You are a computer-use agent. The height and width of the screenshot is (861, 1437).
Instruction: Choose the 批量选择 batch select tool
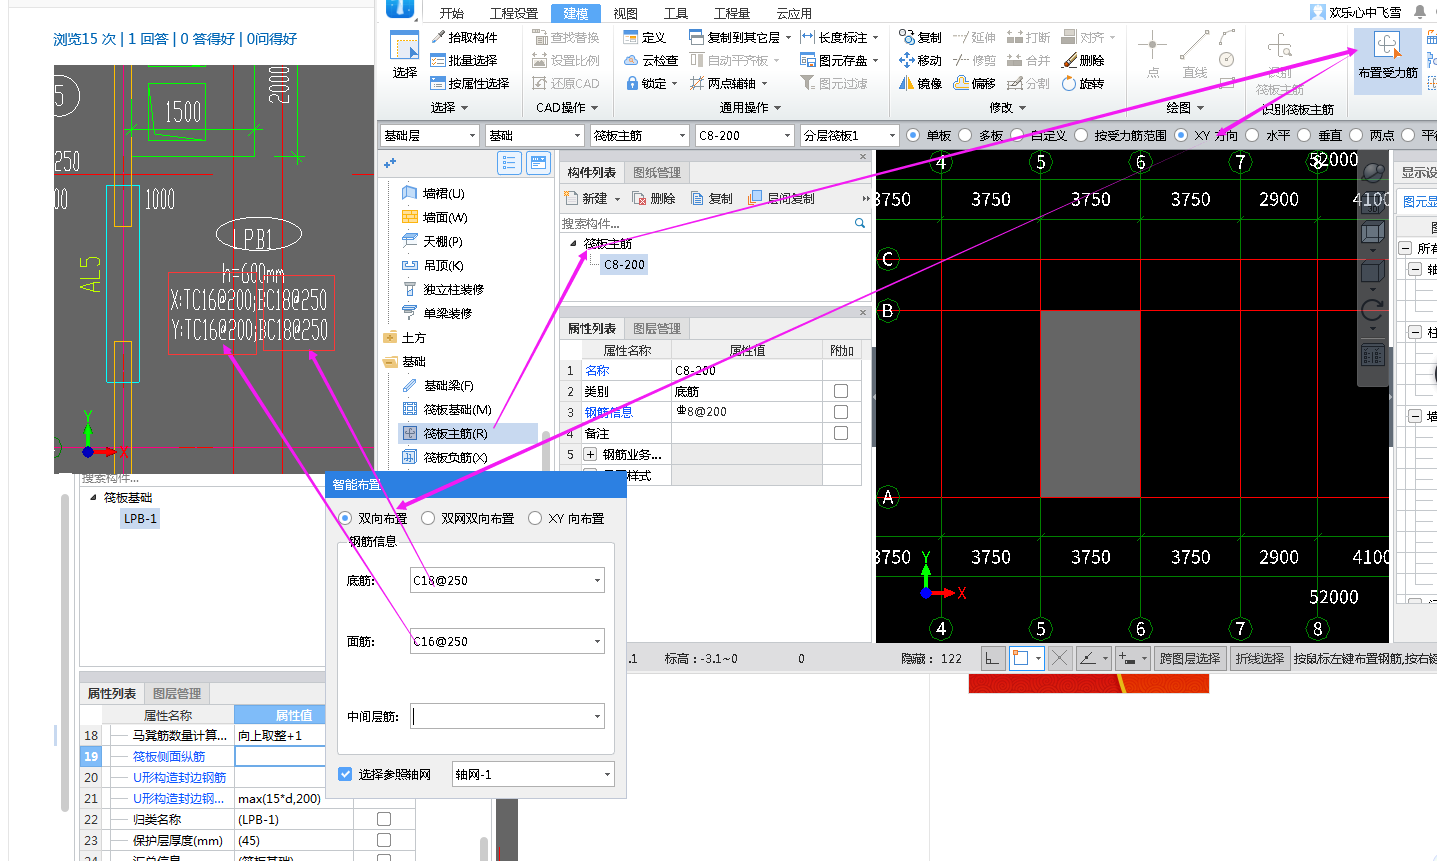(464, 60)
